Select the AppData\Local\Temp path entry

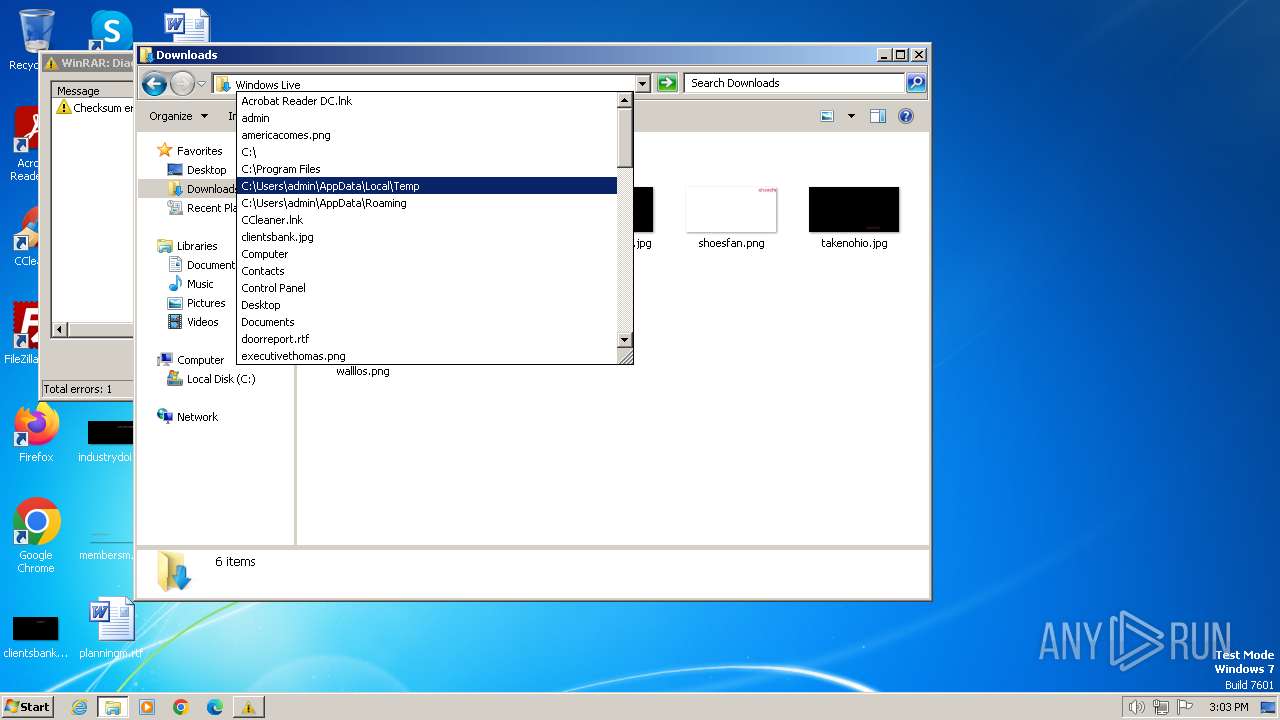(427, 186)
